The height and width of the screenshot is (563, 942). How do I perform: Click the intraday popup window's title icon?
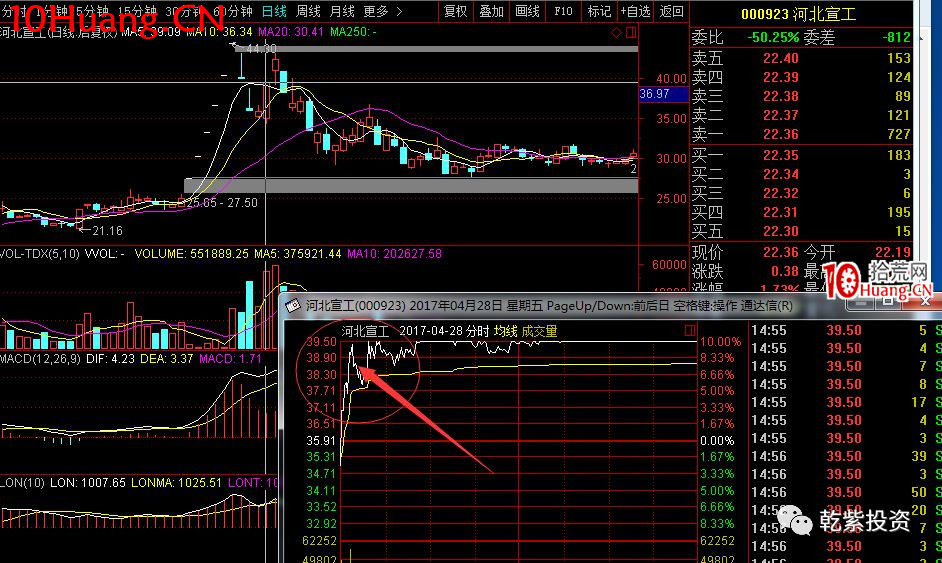tap(293, 306)
